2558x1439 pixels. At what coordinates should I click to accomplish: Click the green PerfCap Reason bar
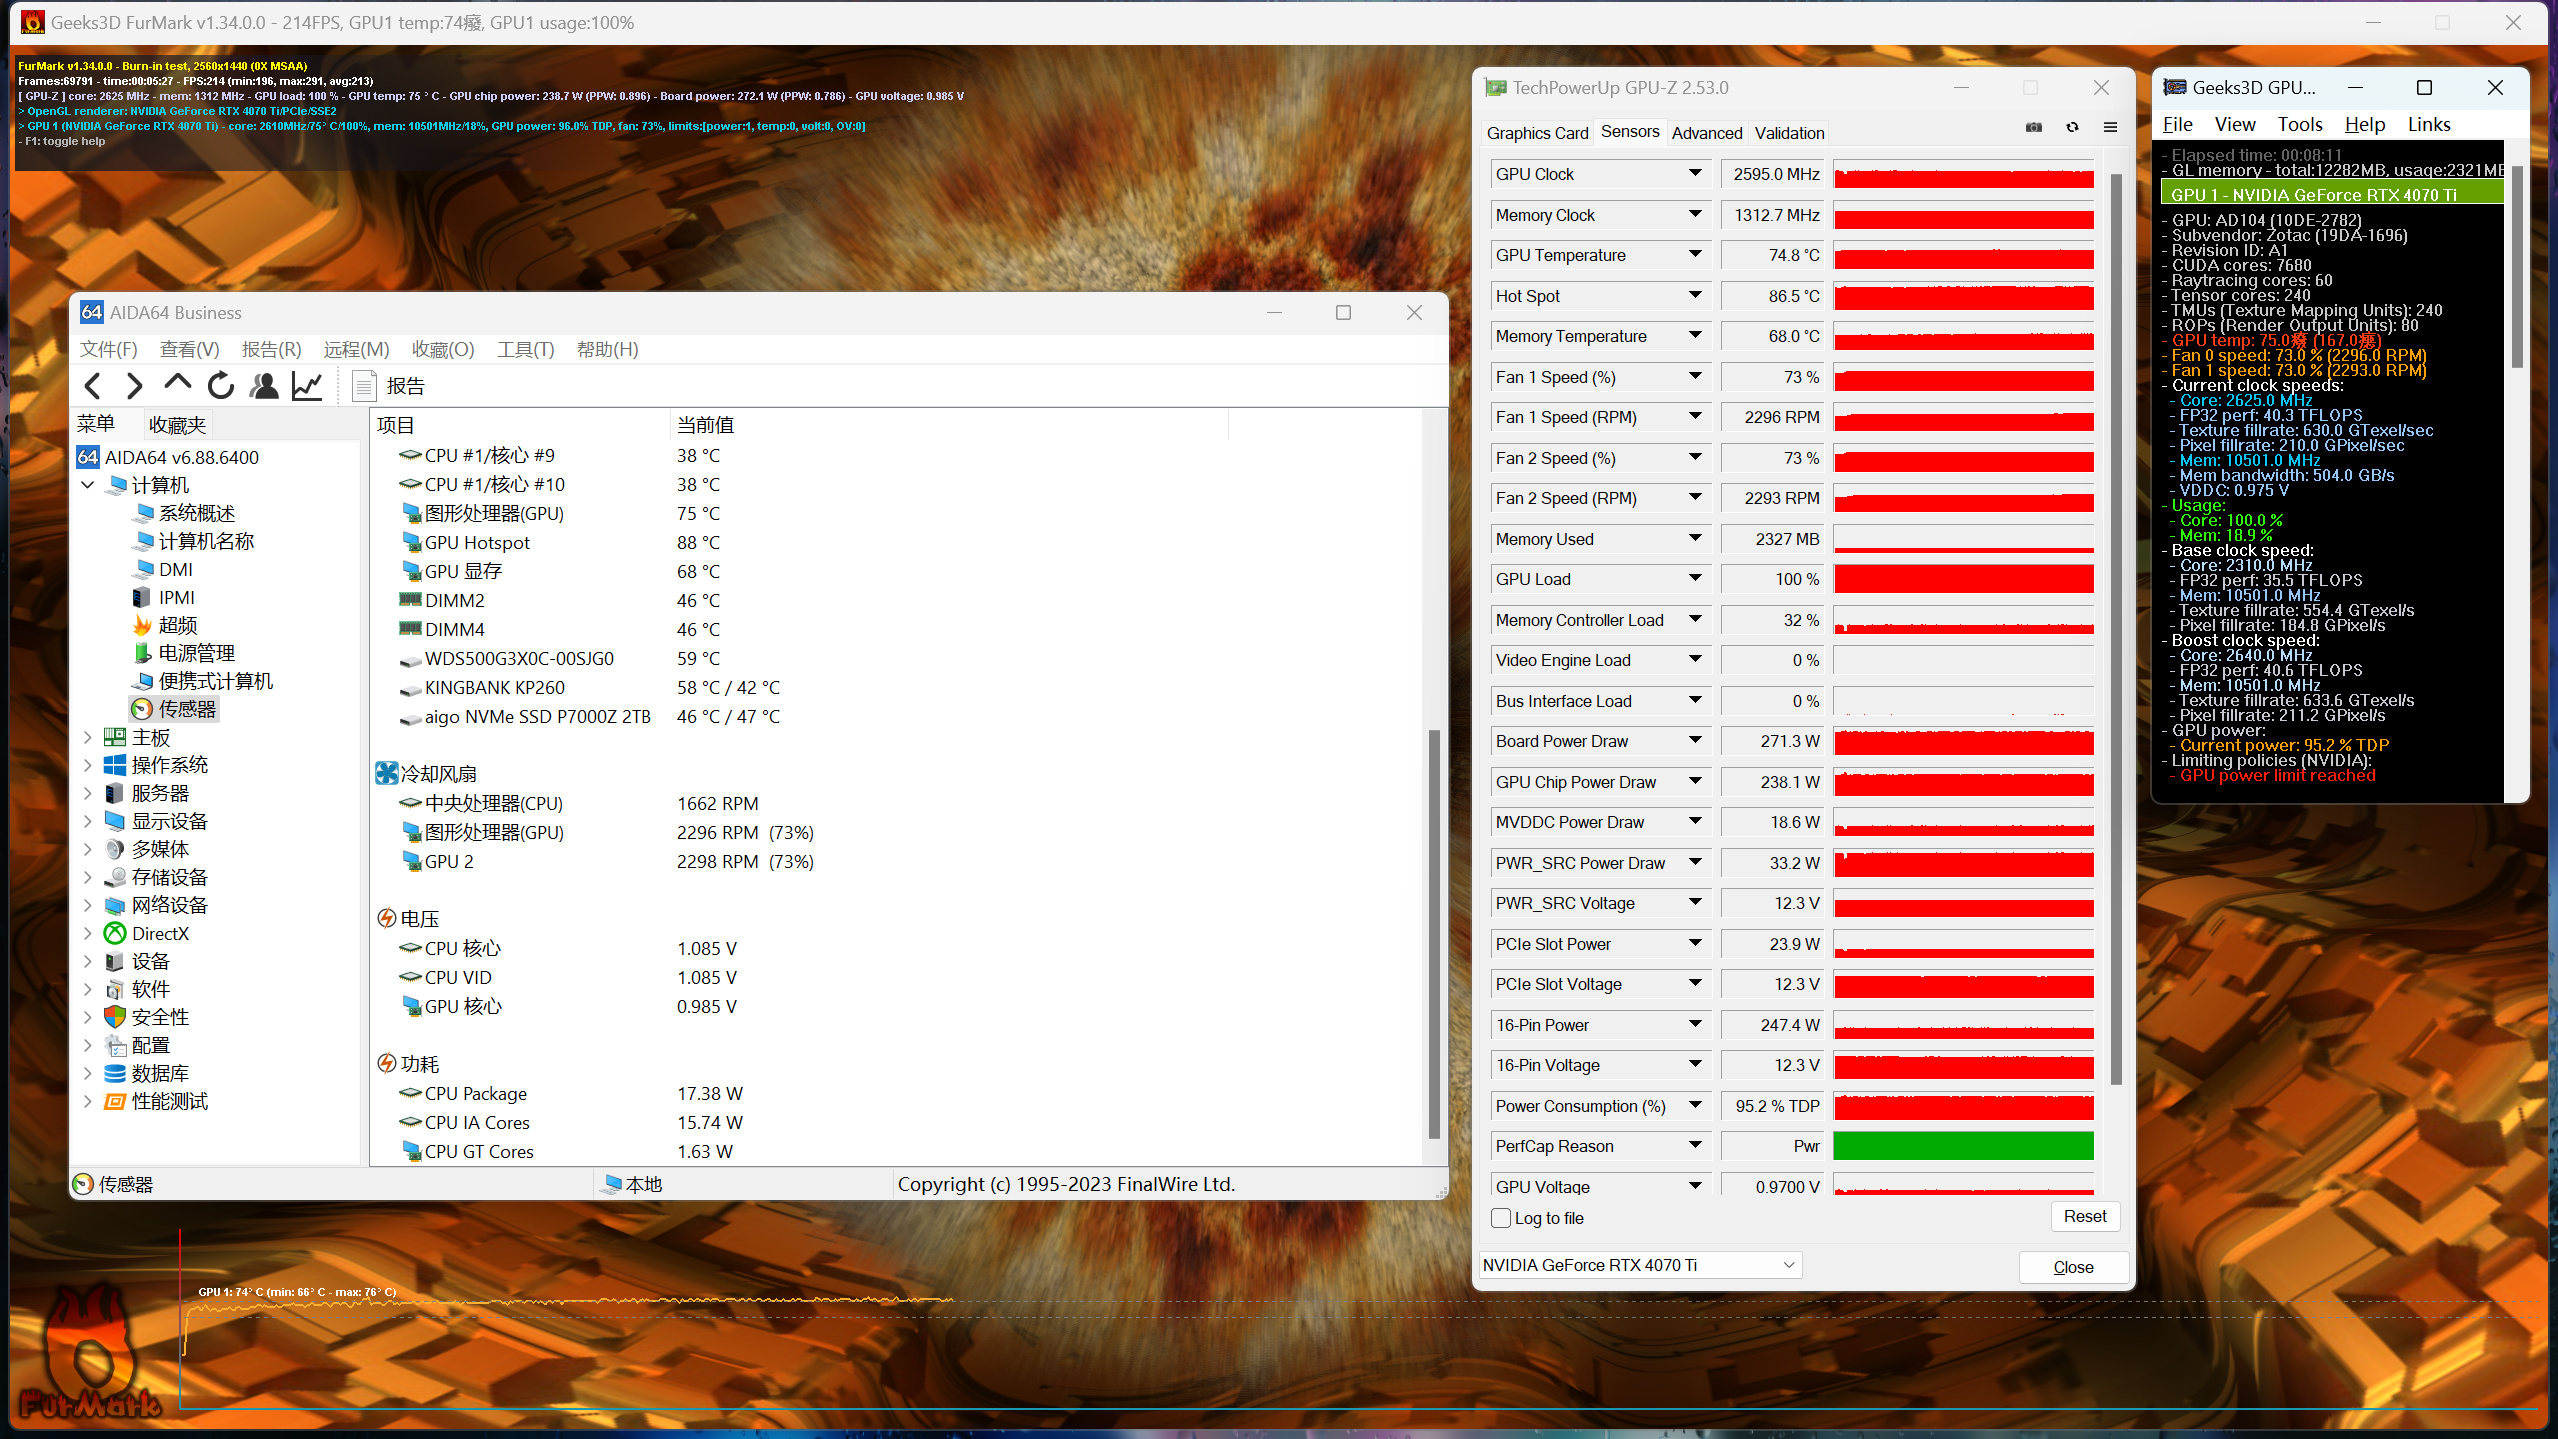point(1960,1145)
